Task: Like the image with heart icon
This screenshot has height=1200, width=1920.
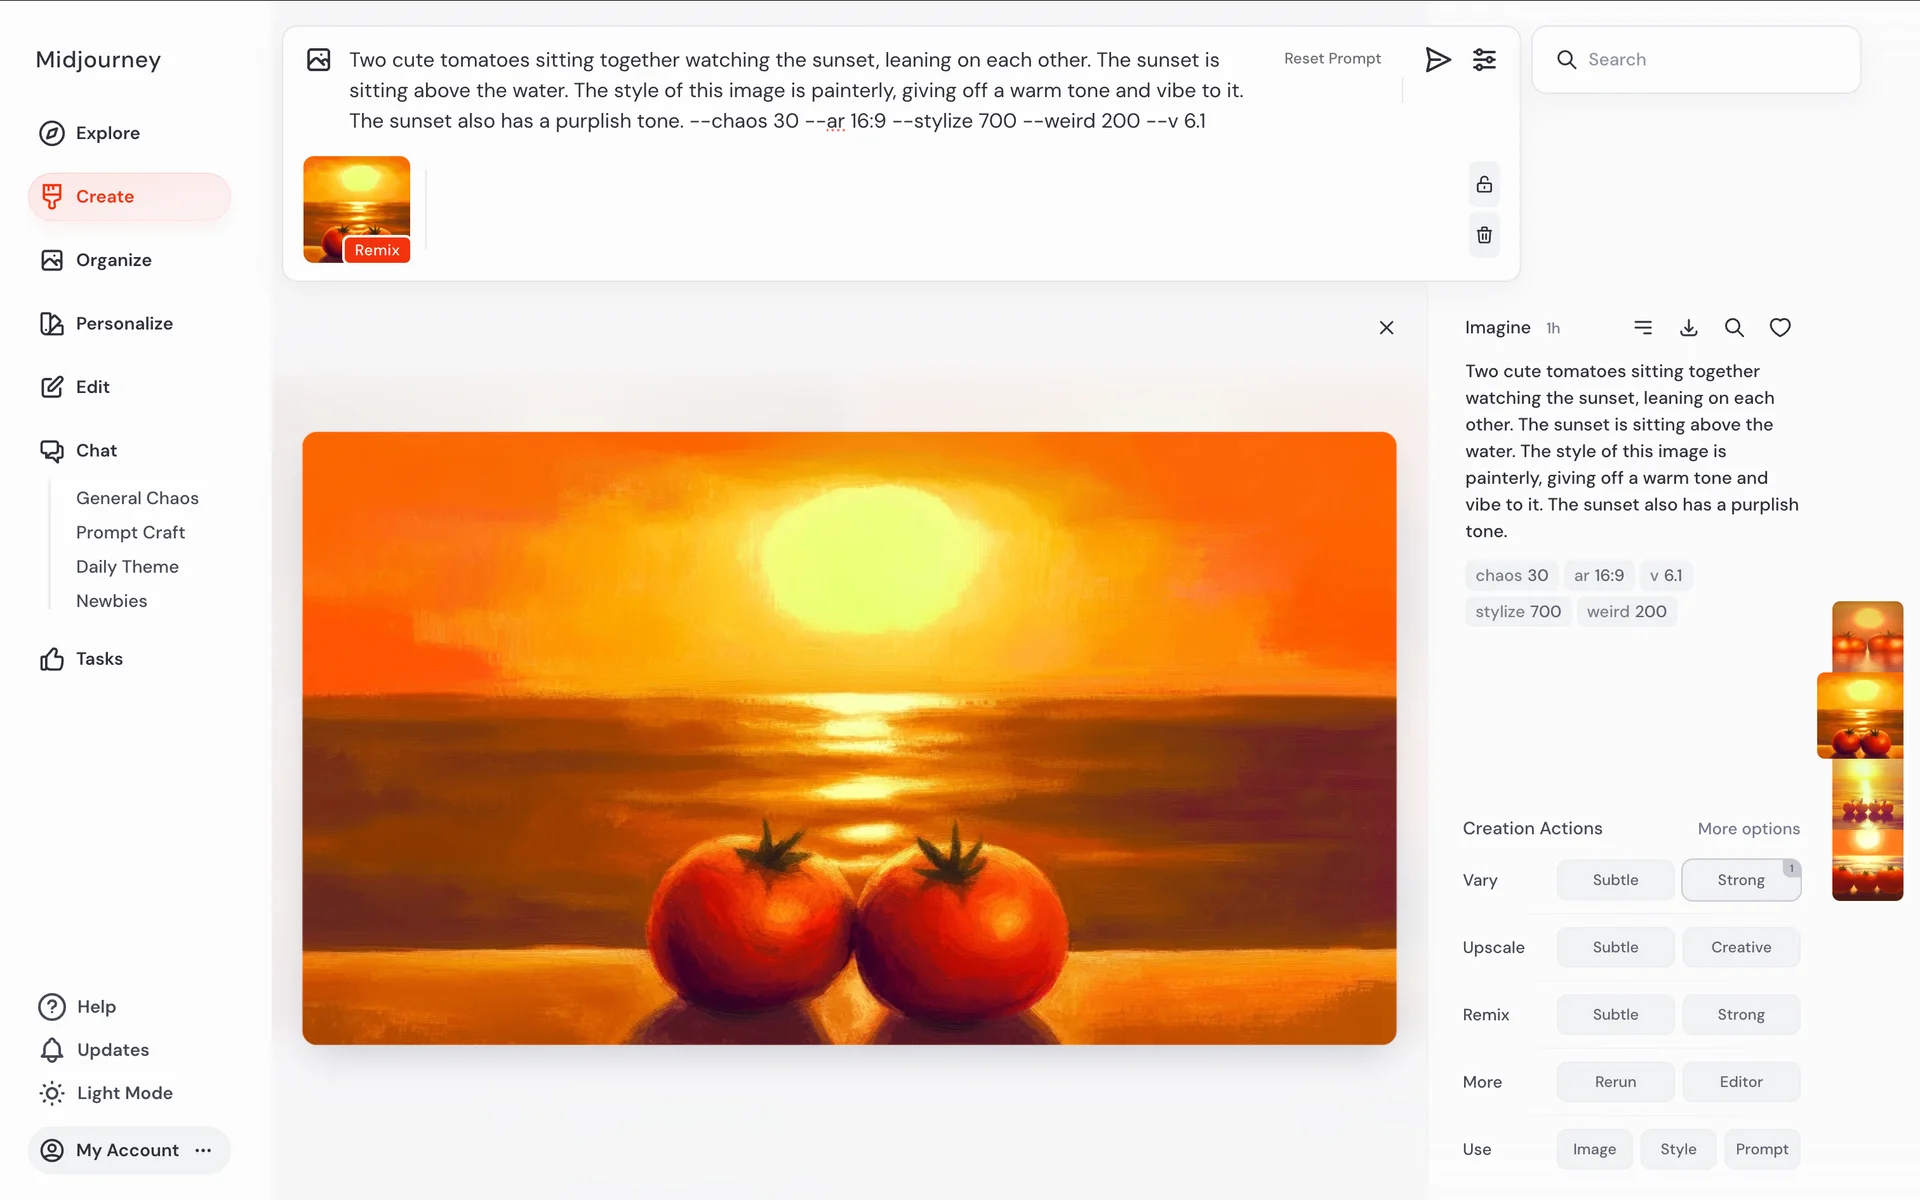Action: (x=1780, y=328)
